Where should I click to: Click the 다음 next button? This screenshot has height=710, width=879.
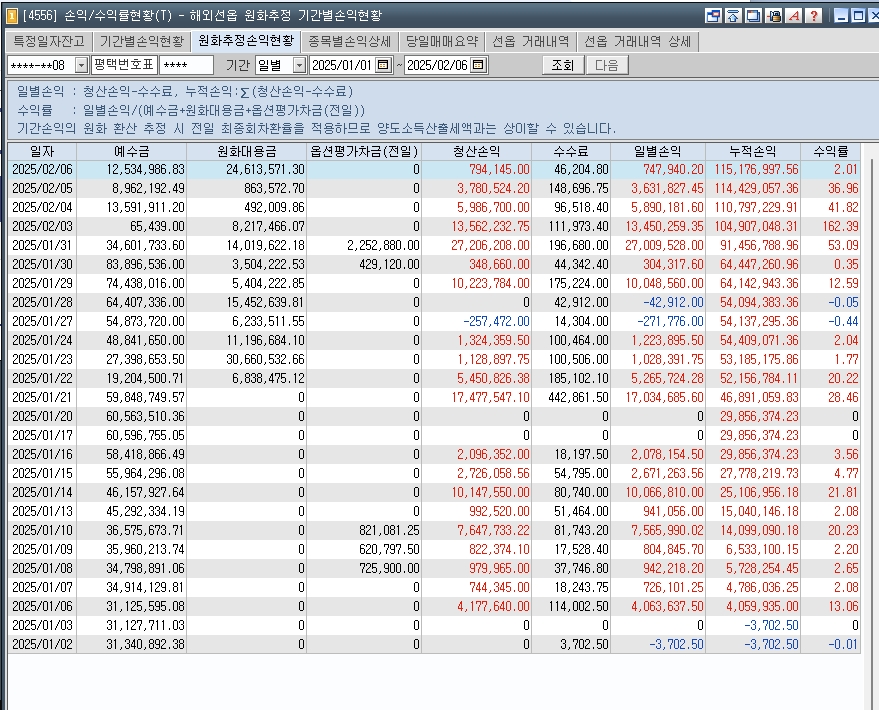click(x=607, y=66)
